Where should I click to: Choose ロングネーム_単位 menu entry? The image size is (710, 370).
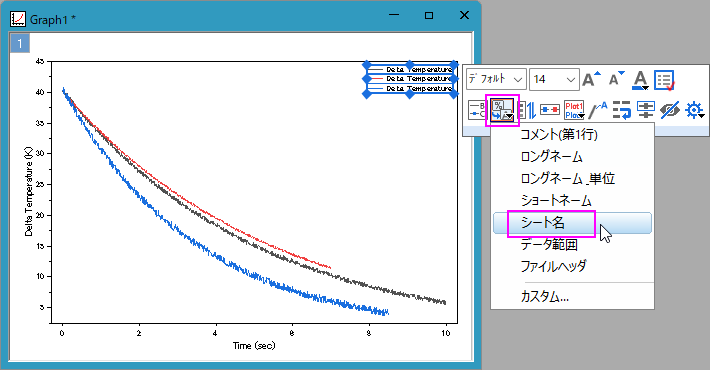click(x=568, y=178)
